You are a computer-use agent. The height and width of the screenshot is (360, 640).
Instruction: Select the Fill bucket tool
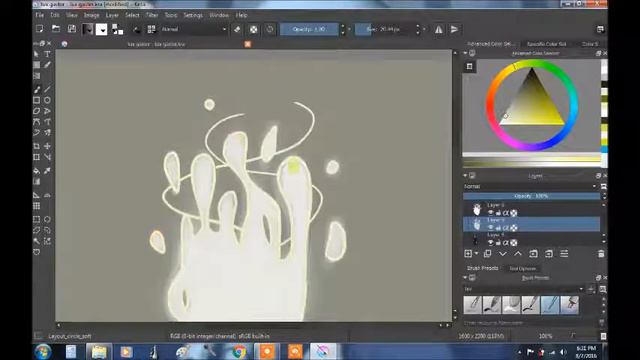click(x=37, y=171)
